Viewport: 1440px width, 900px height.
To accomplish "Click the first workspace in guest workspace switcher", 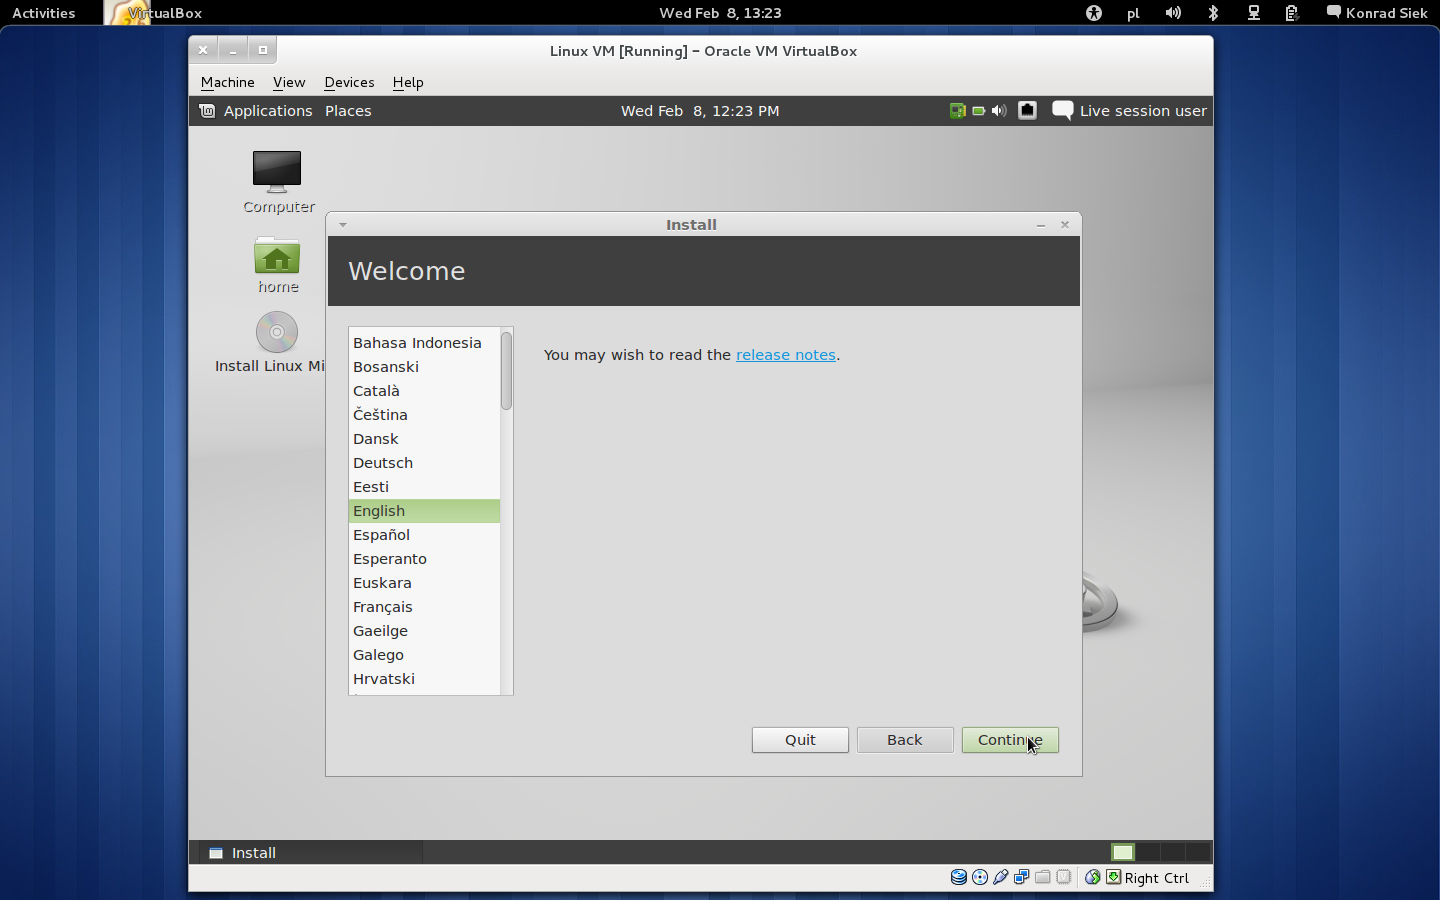I will point(1123,852).
